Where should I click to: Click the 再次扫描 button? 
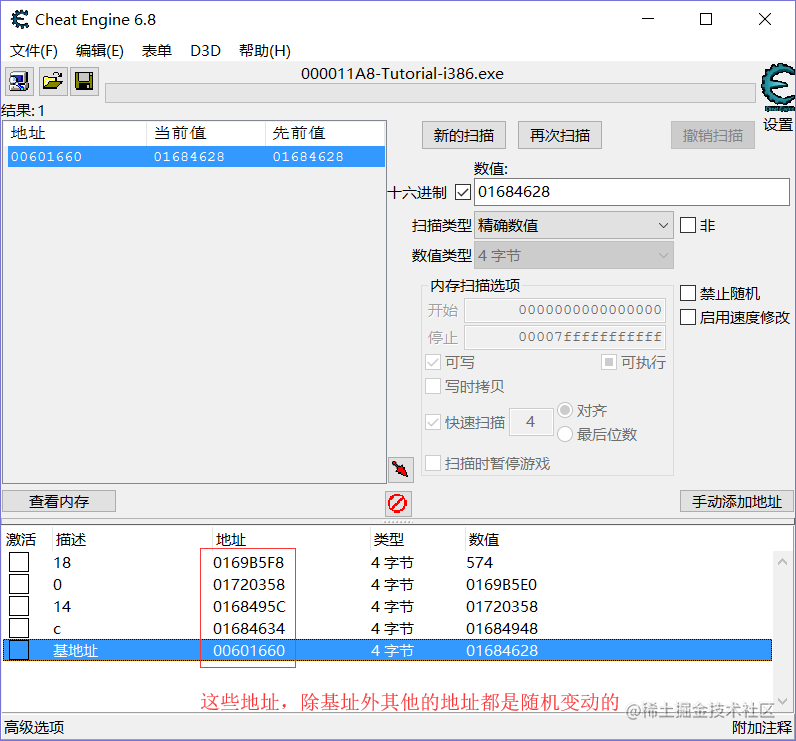[x=559, y=135]
